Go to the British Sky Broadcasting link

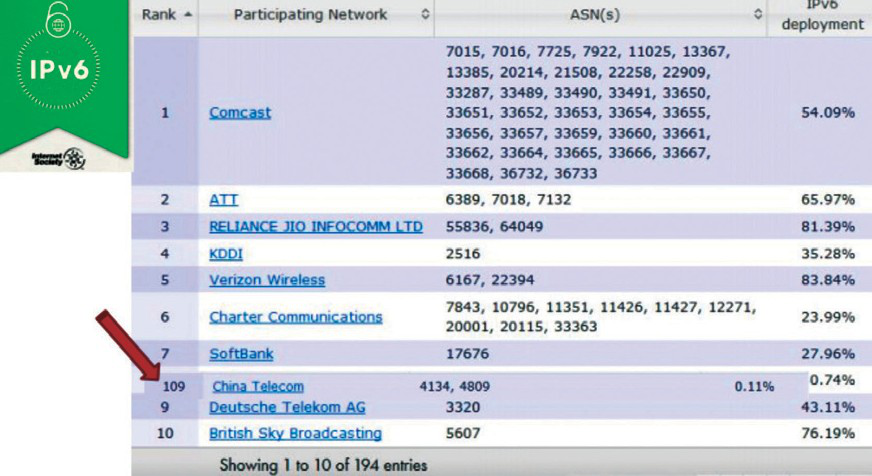point(295,433)
